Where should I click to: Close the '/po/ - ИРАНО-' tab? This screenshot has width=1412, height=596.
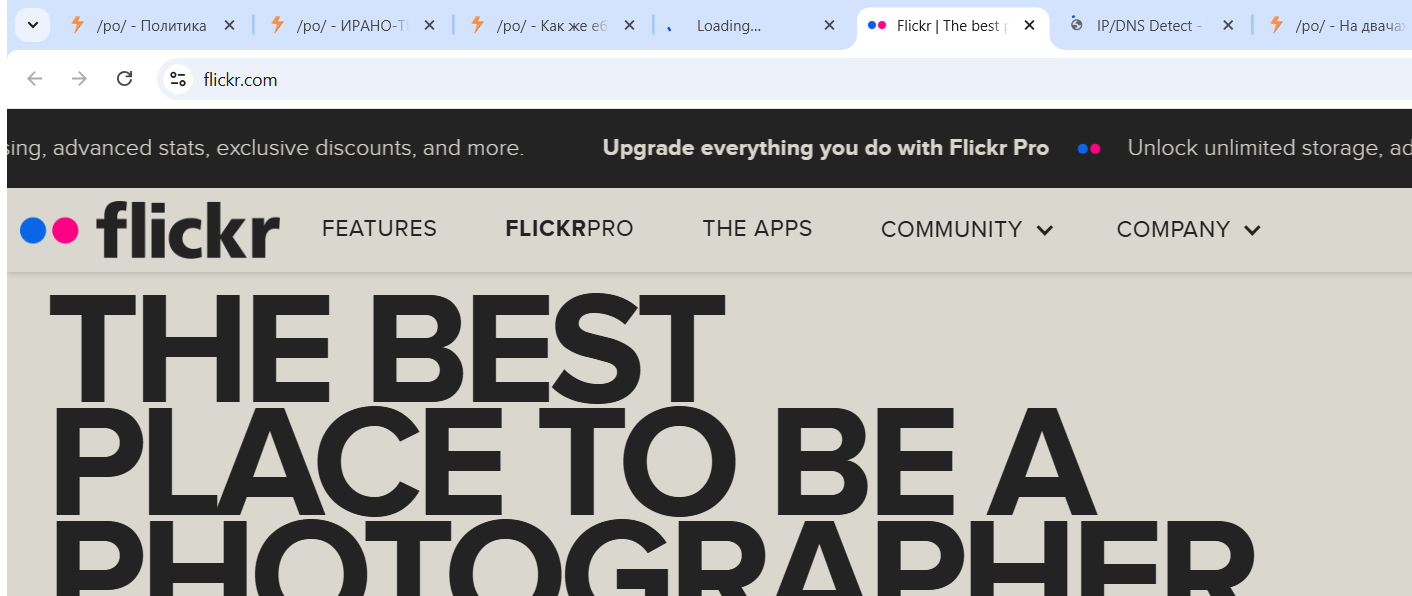pyautogui.click(x=429, y=25)
